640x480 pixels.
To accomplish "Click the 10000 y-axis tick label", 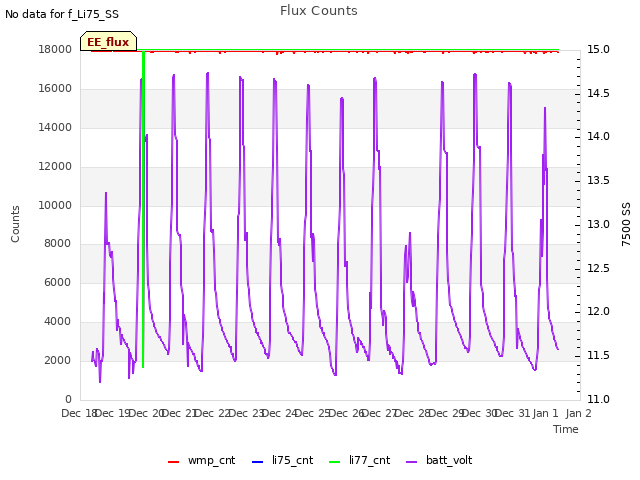I will tap(55, 205).
